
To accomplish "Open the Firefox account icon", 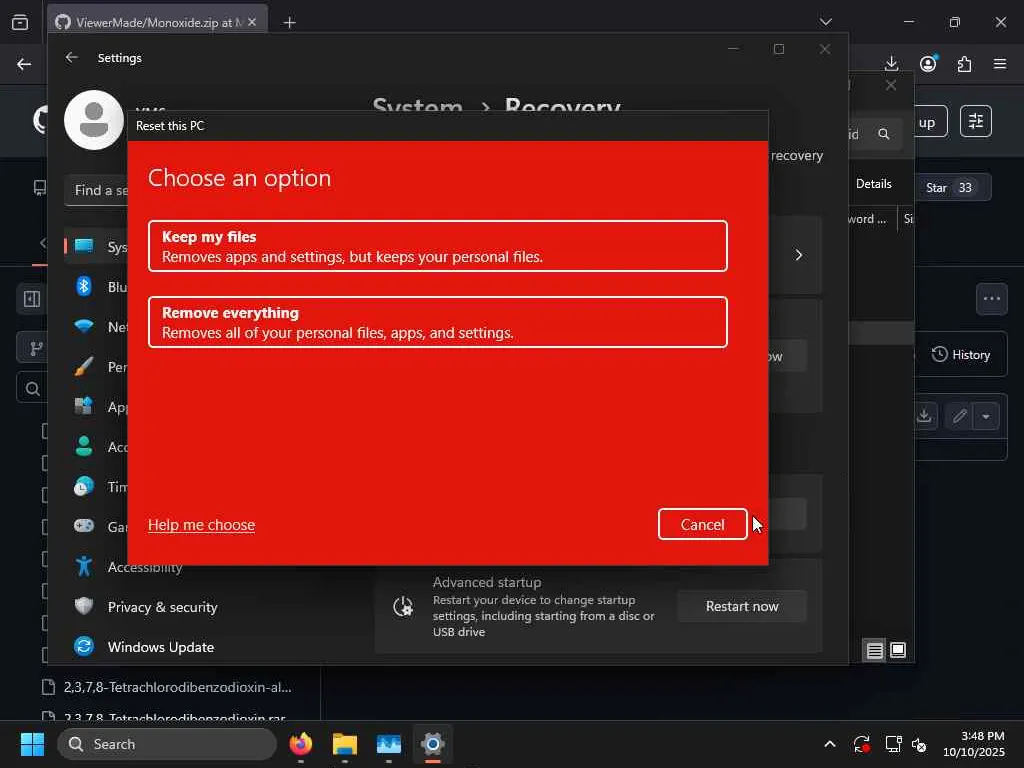I will pyautogui.click(x=928, y=63).
